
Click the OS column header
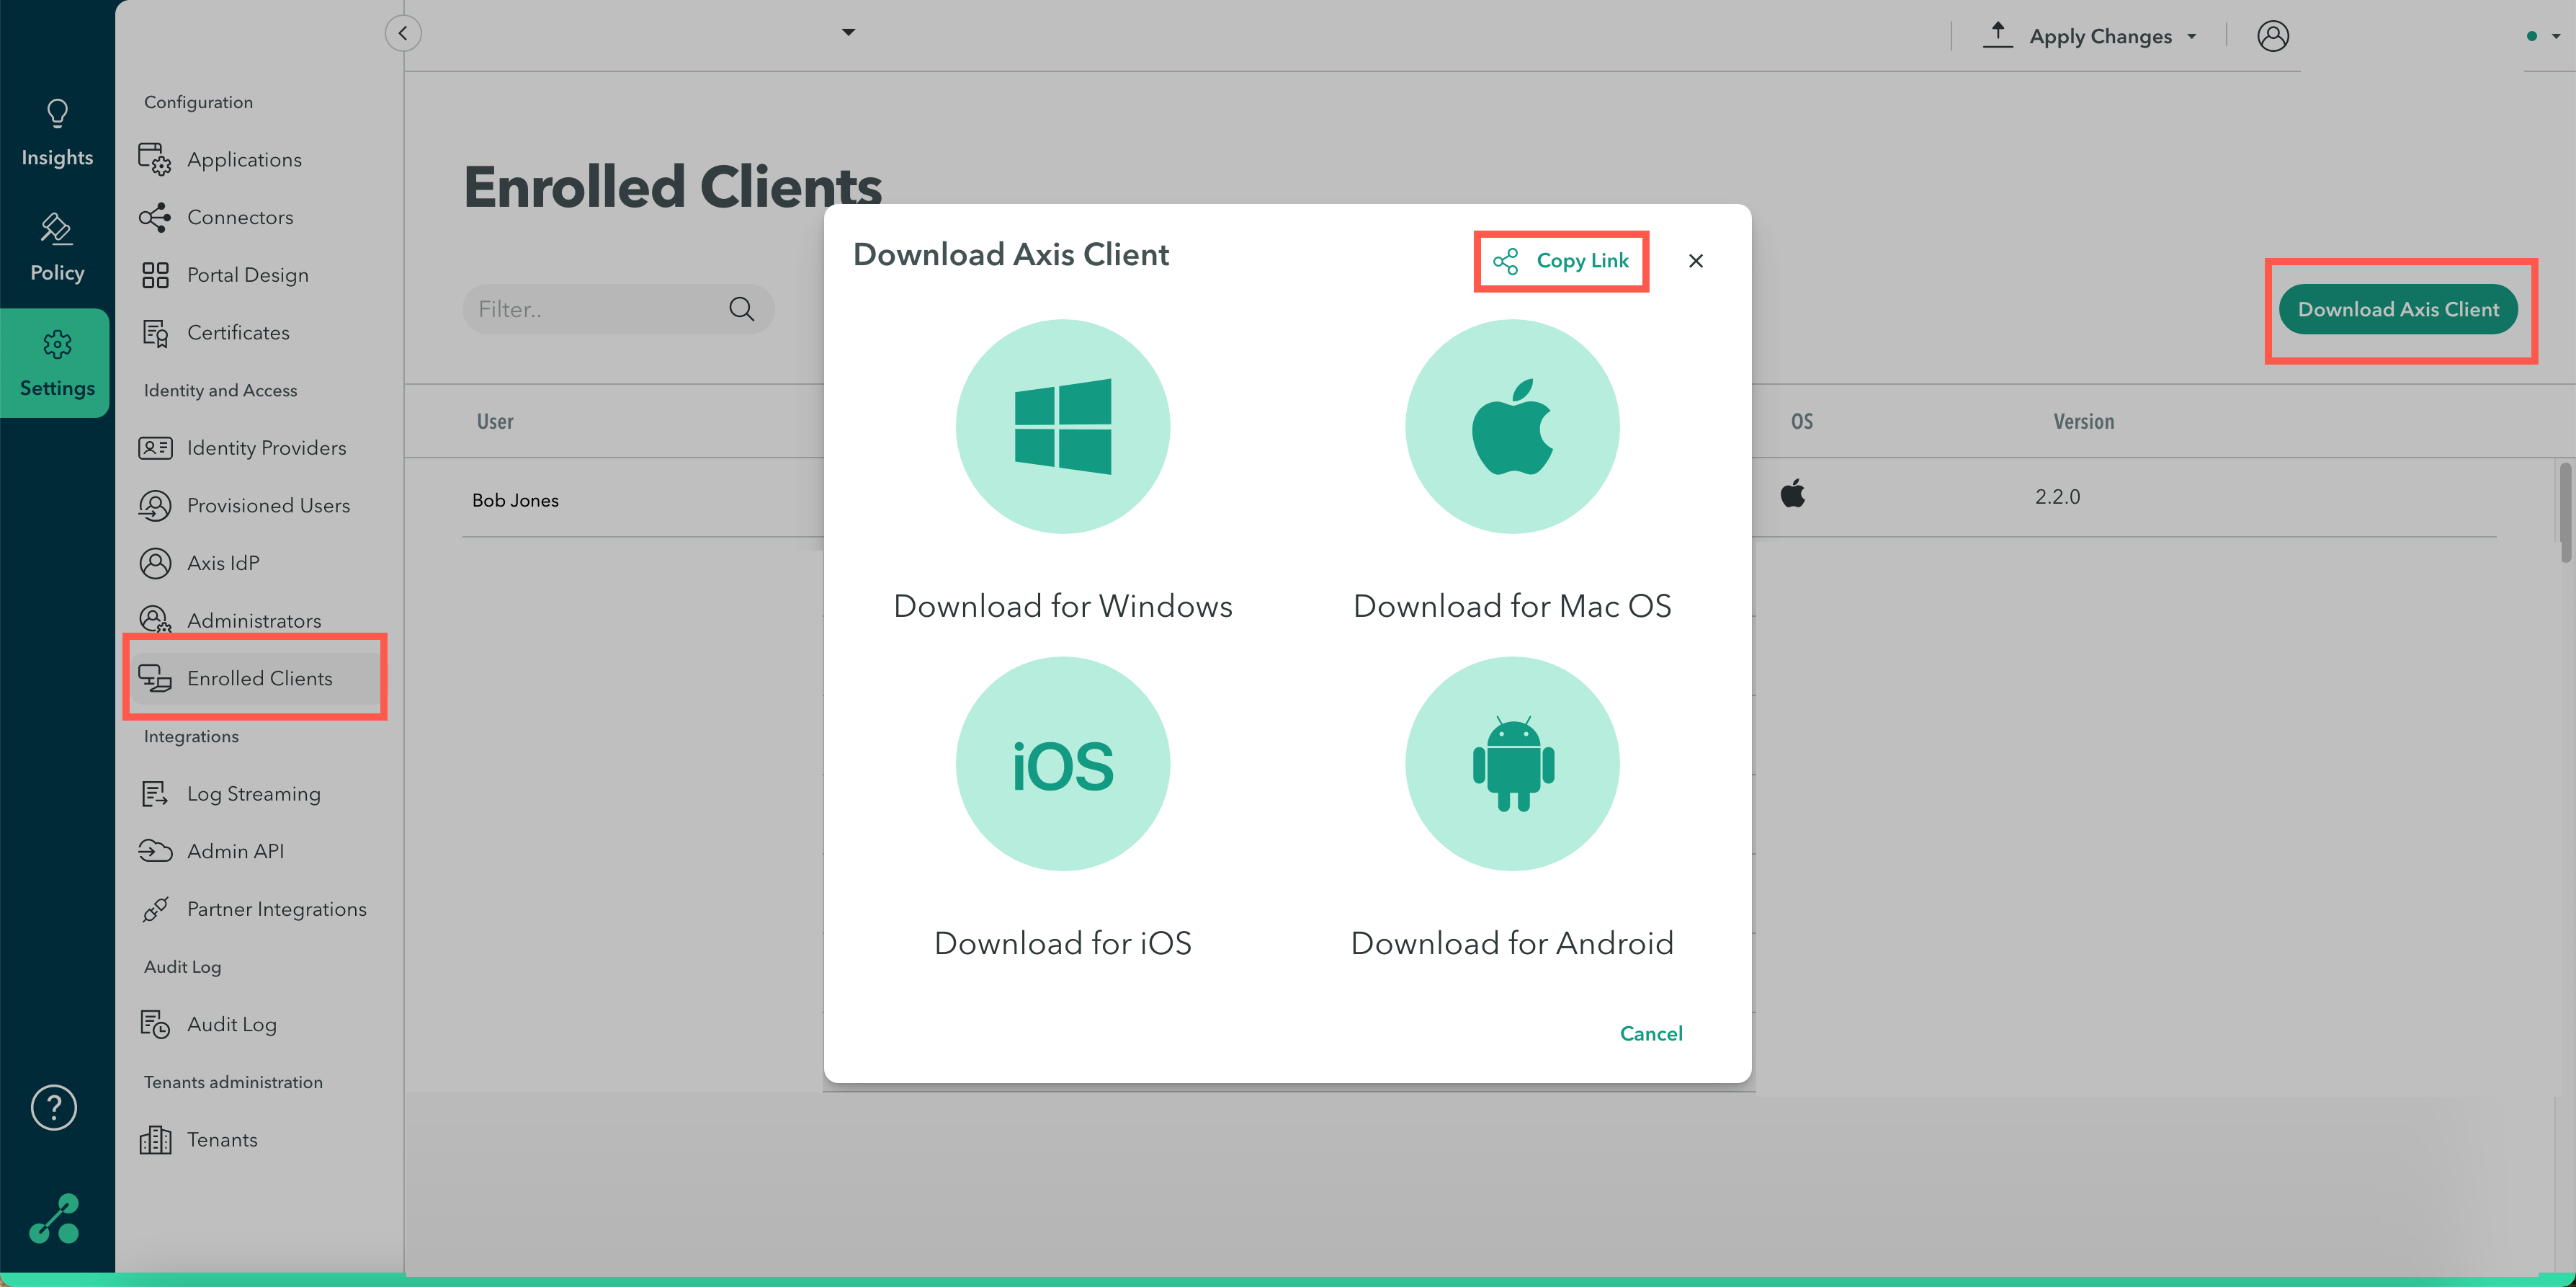(1801, 422)
